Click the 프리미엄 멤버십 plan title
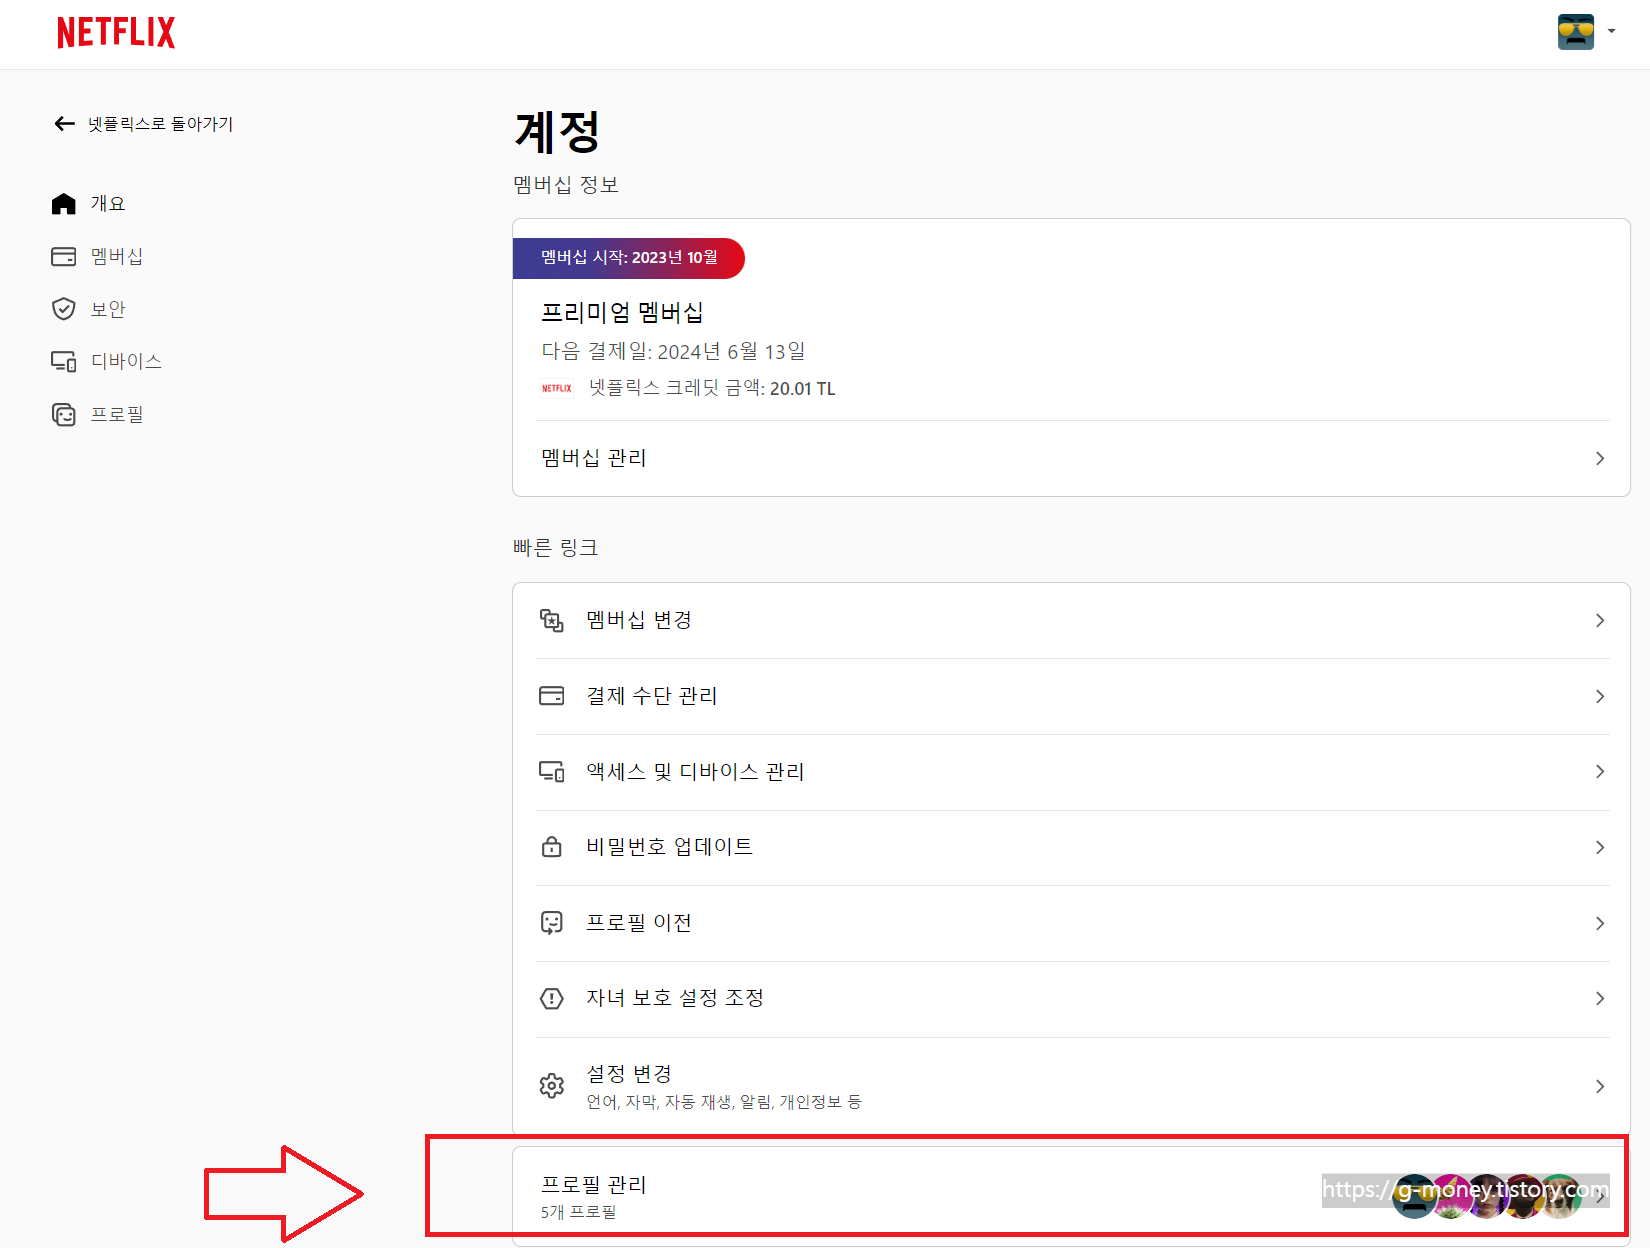The image size is (1650, 1248). (x=622, y=313)
